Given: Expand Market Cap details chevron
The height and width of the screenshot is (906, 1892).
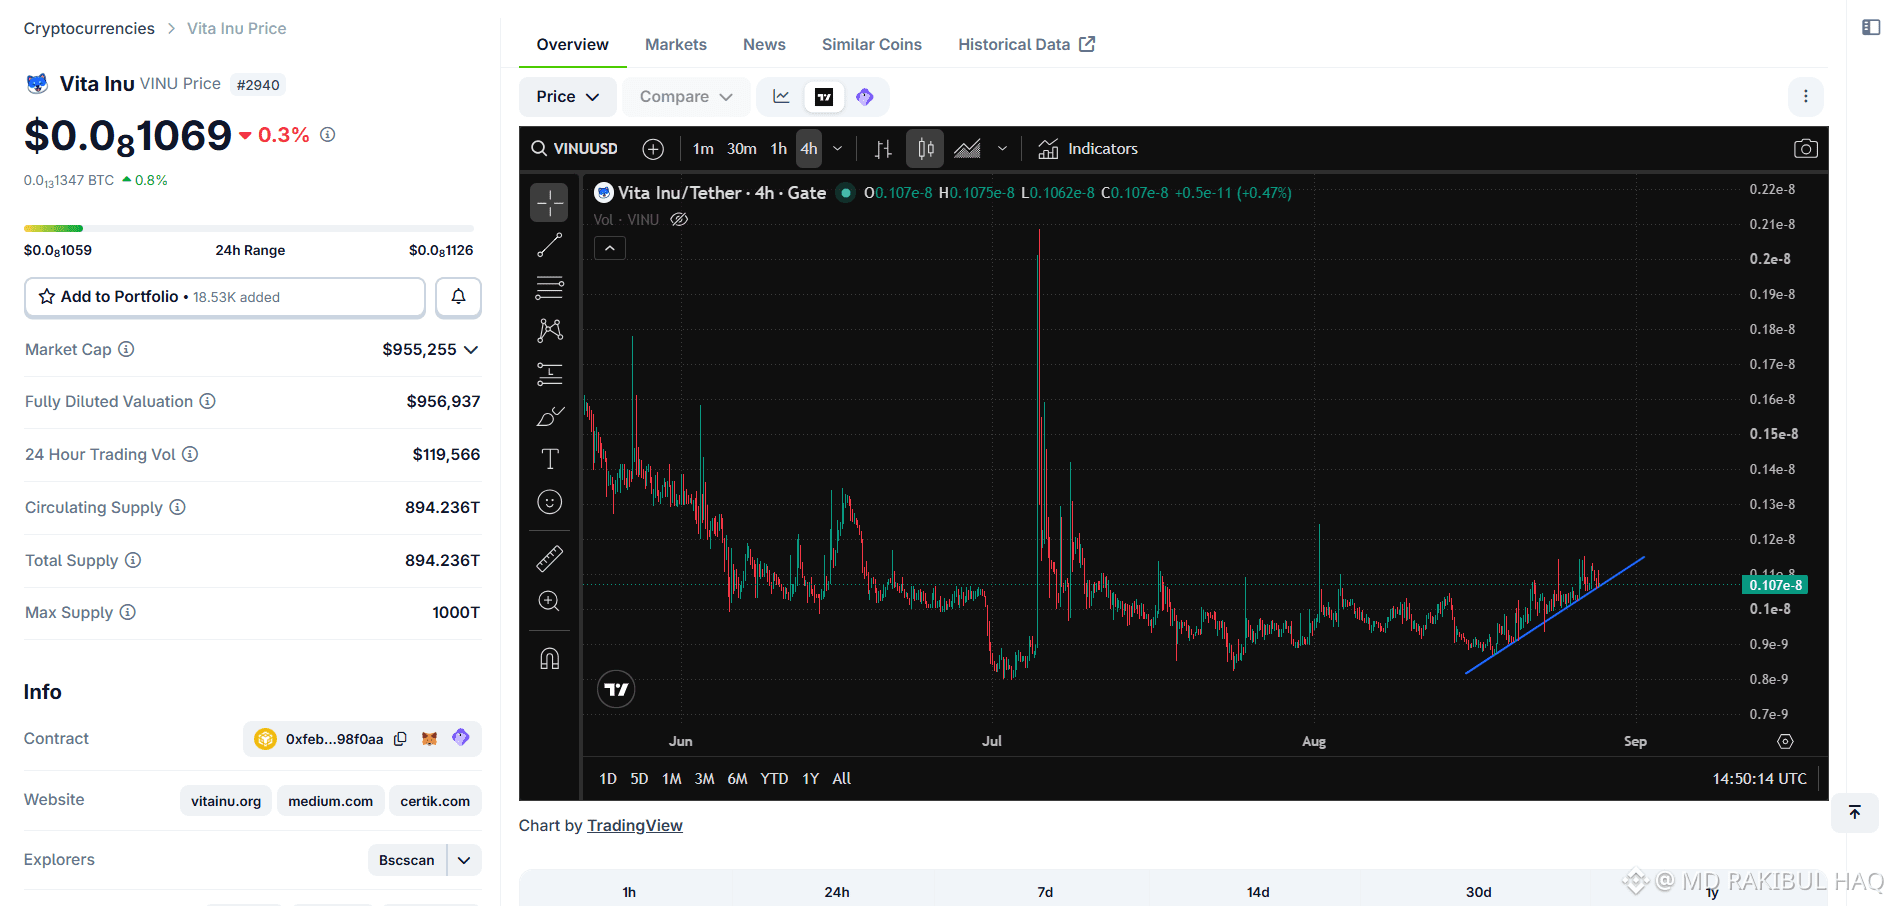Looking at the screenshot, I should (471, 350).
